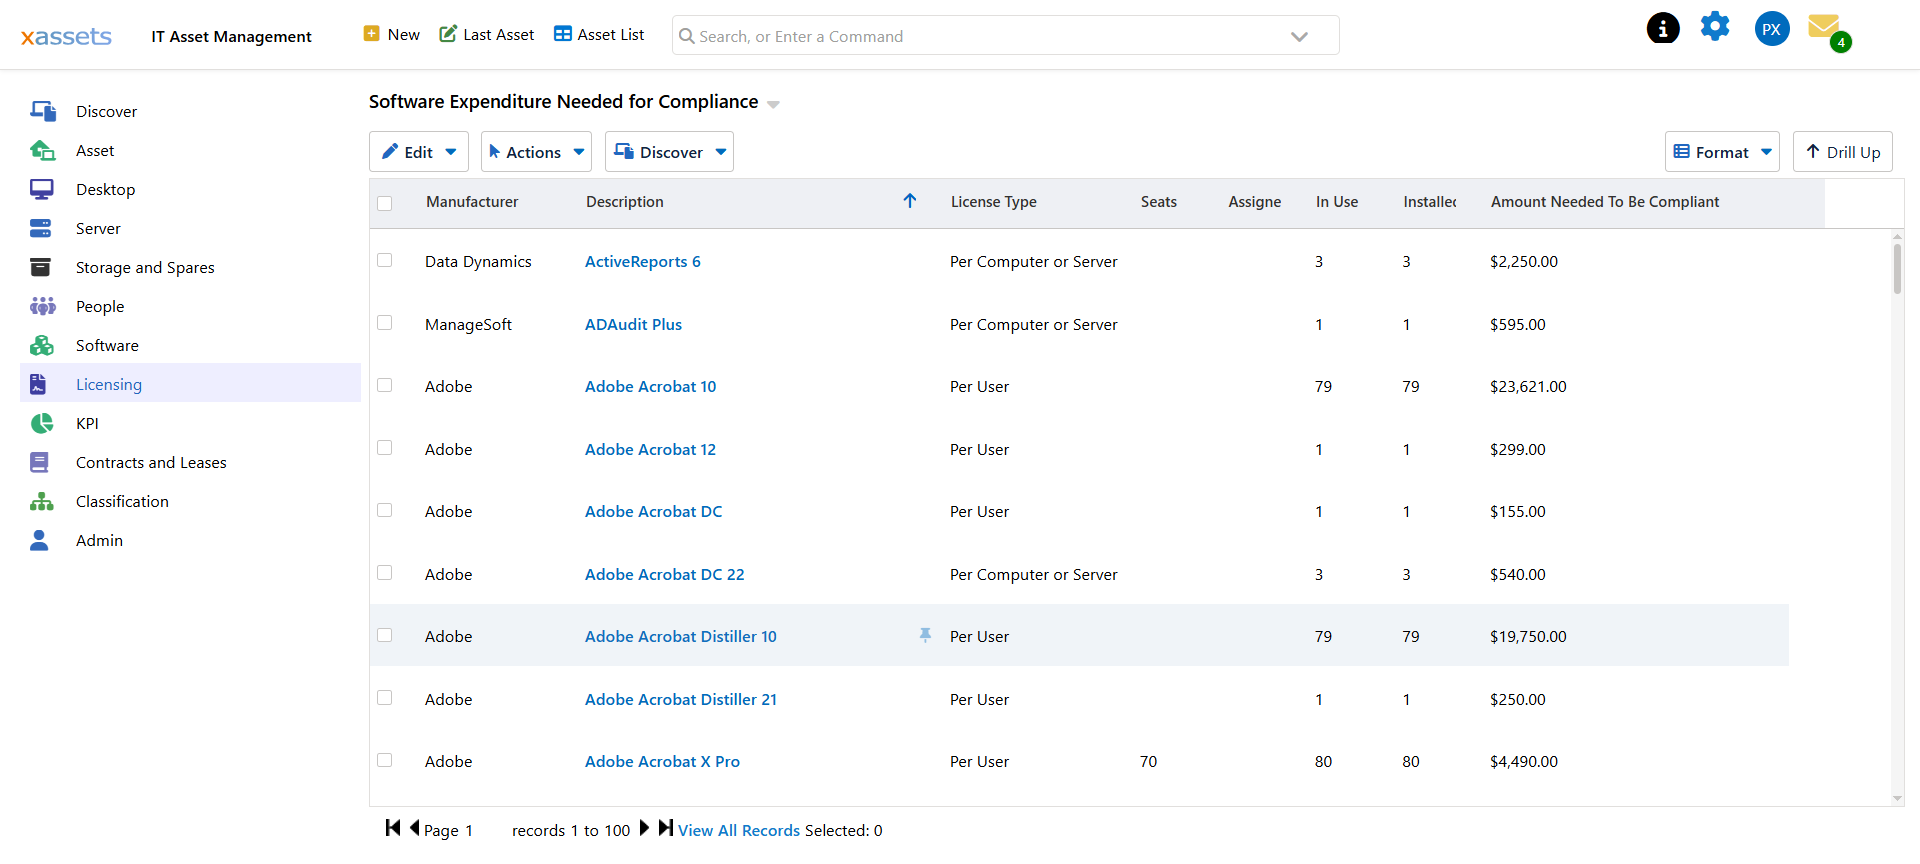Check the Adobe Acrobat 12 row checkbox
The width and height of the screenshot is (1920, 864).
coord(385,448)
